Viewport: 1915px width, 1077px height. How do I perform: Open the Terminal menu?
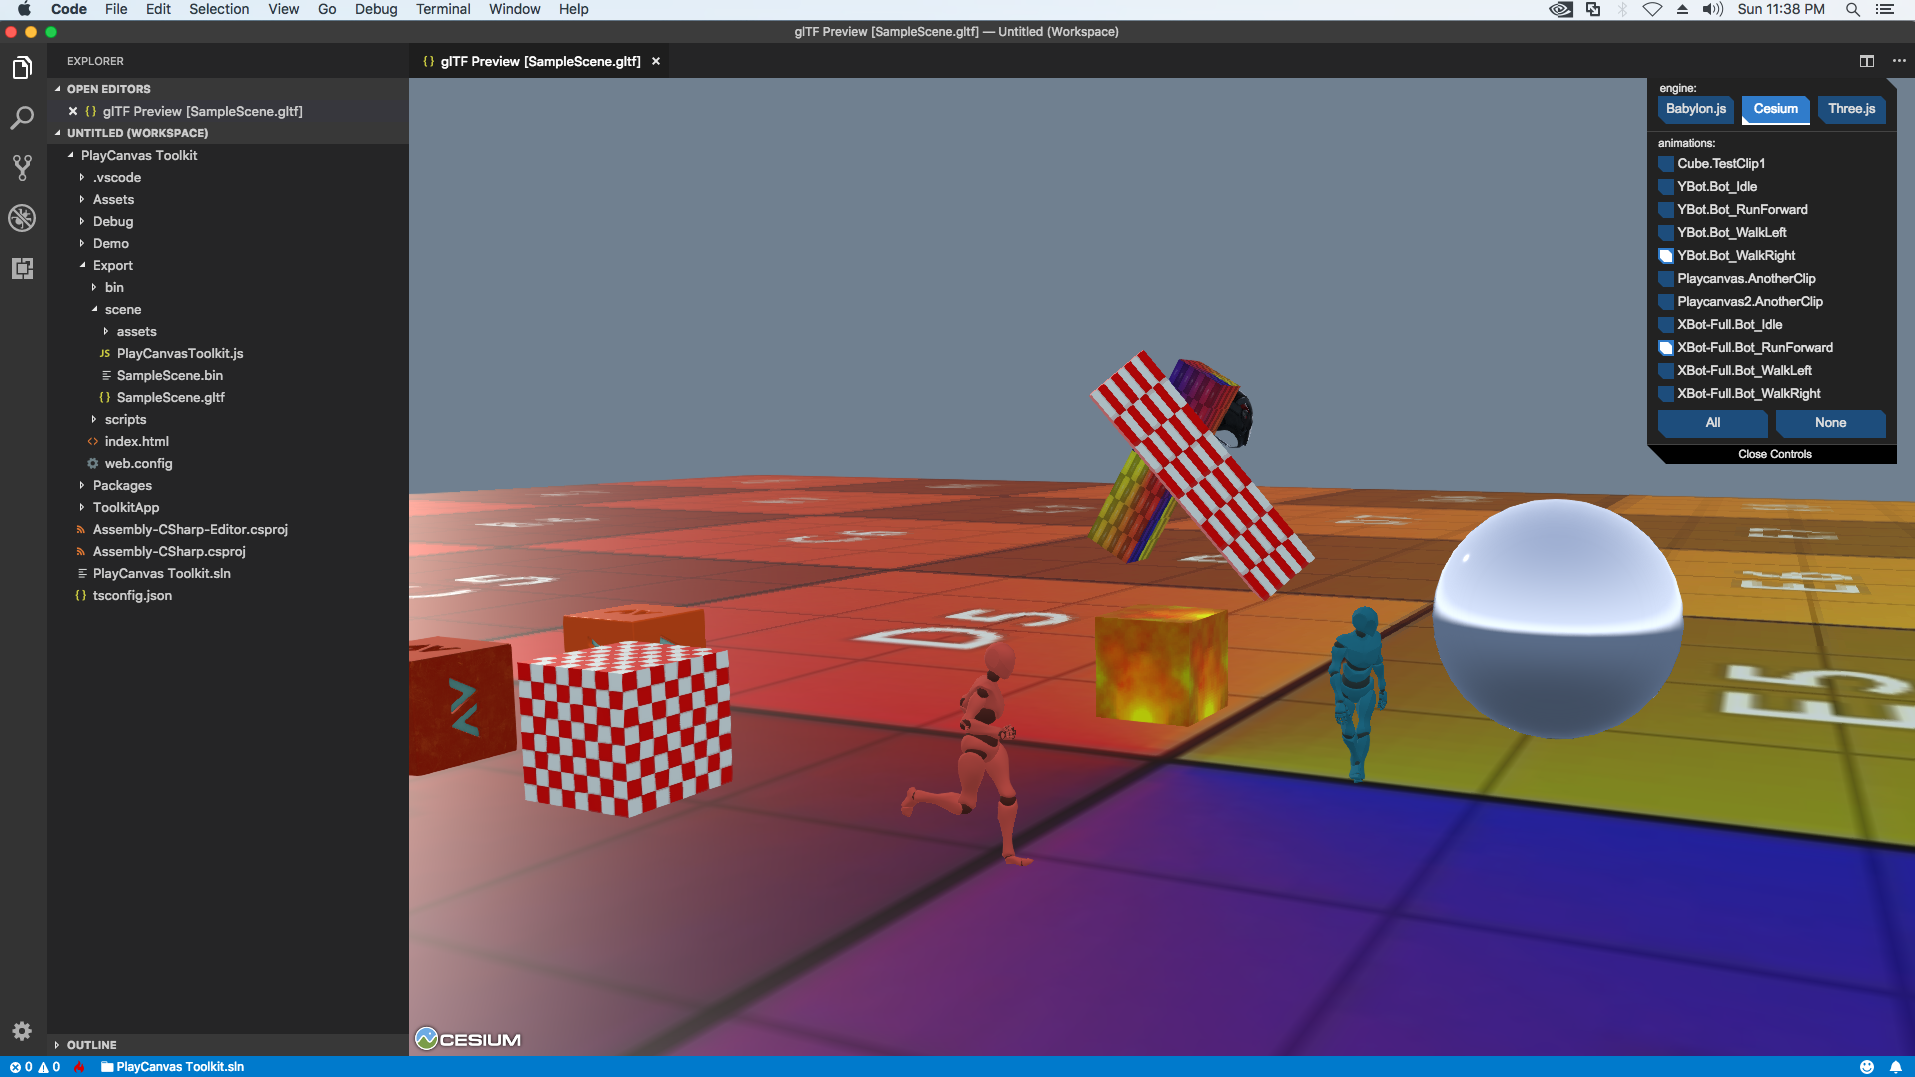coord(443,9)
